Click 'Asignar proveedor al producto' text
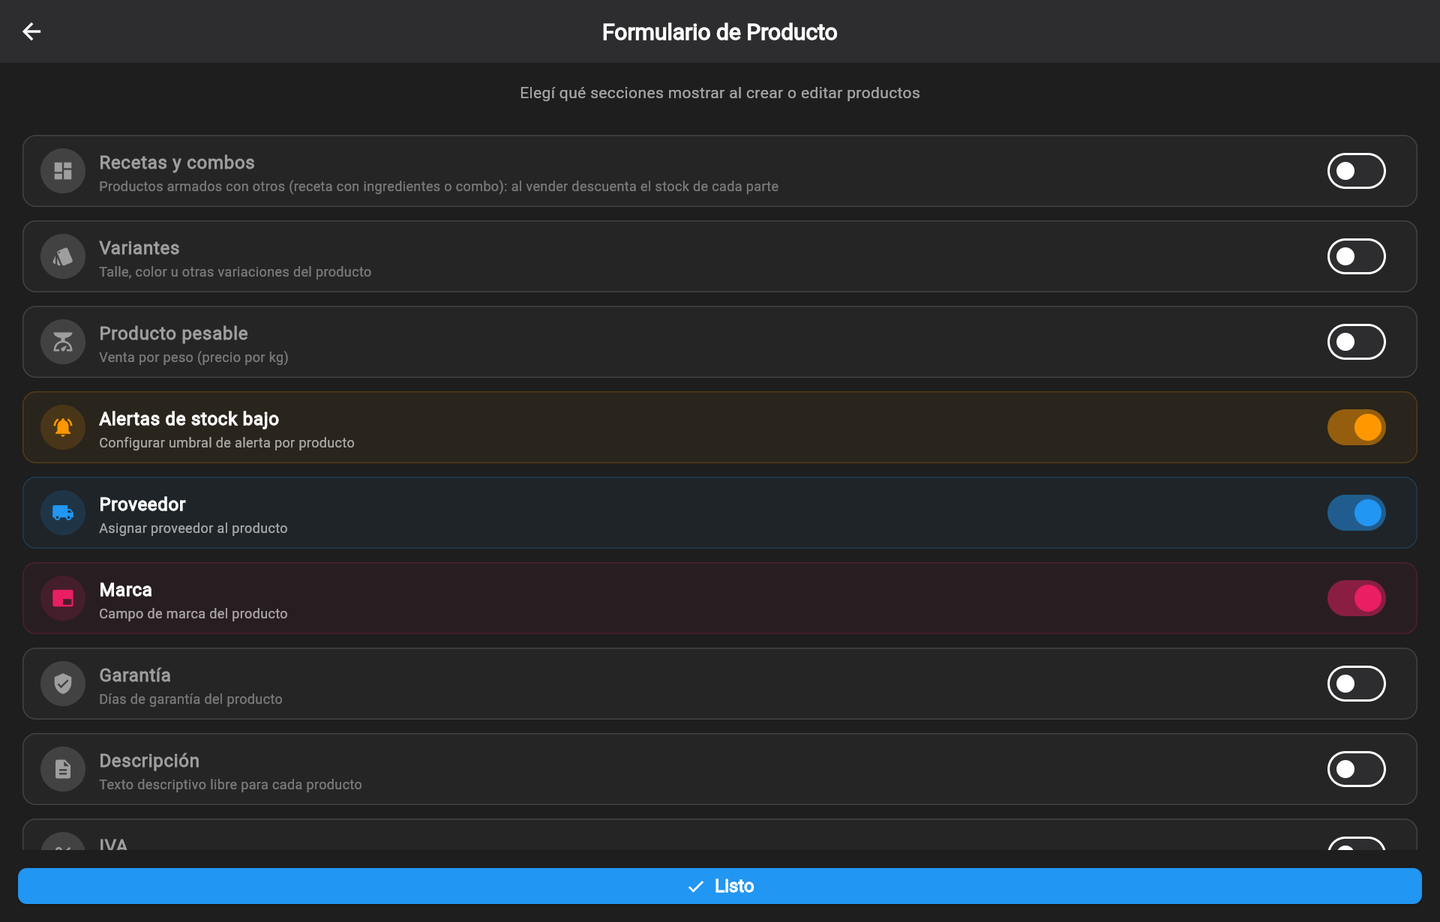 [x=193, y=528]
